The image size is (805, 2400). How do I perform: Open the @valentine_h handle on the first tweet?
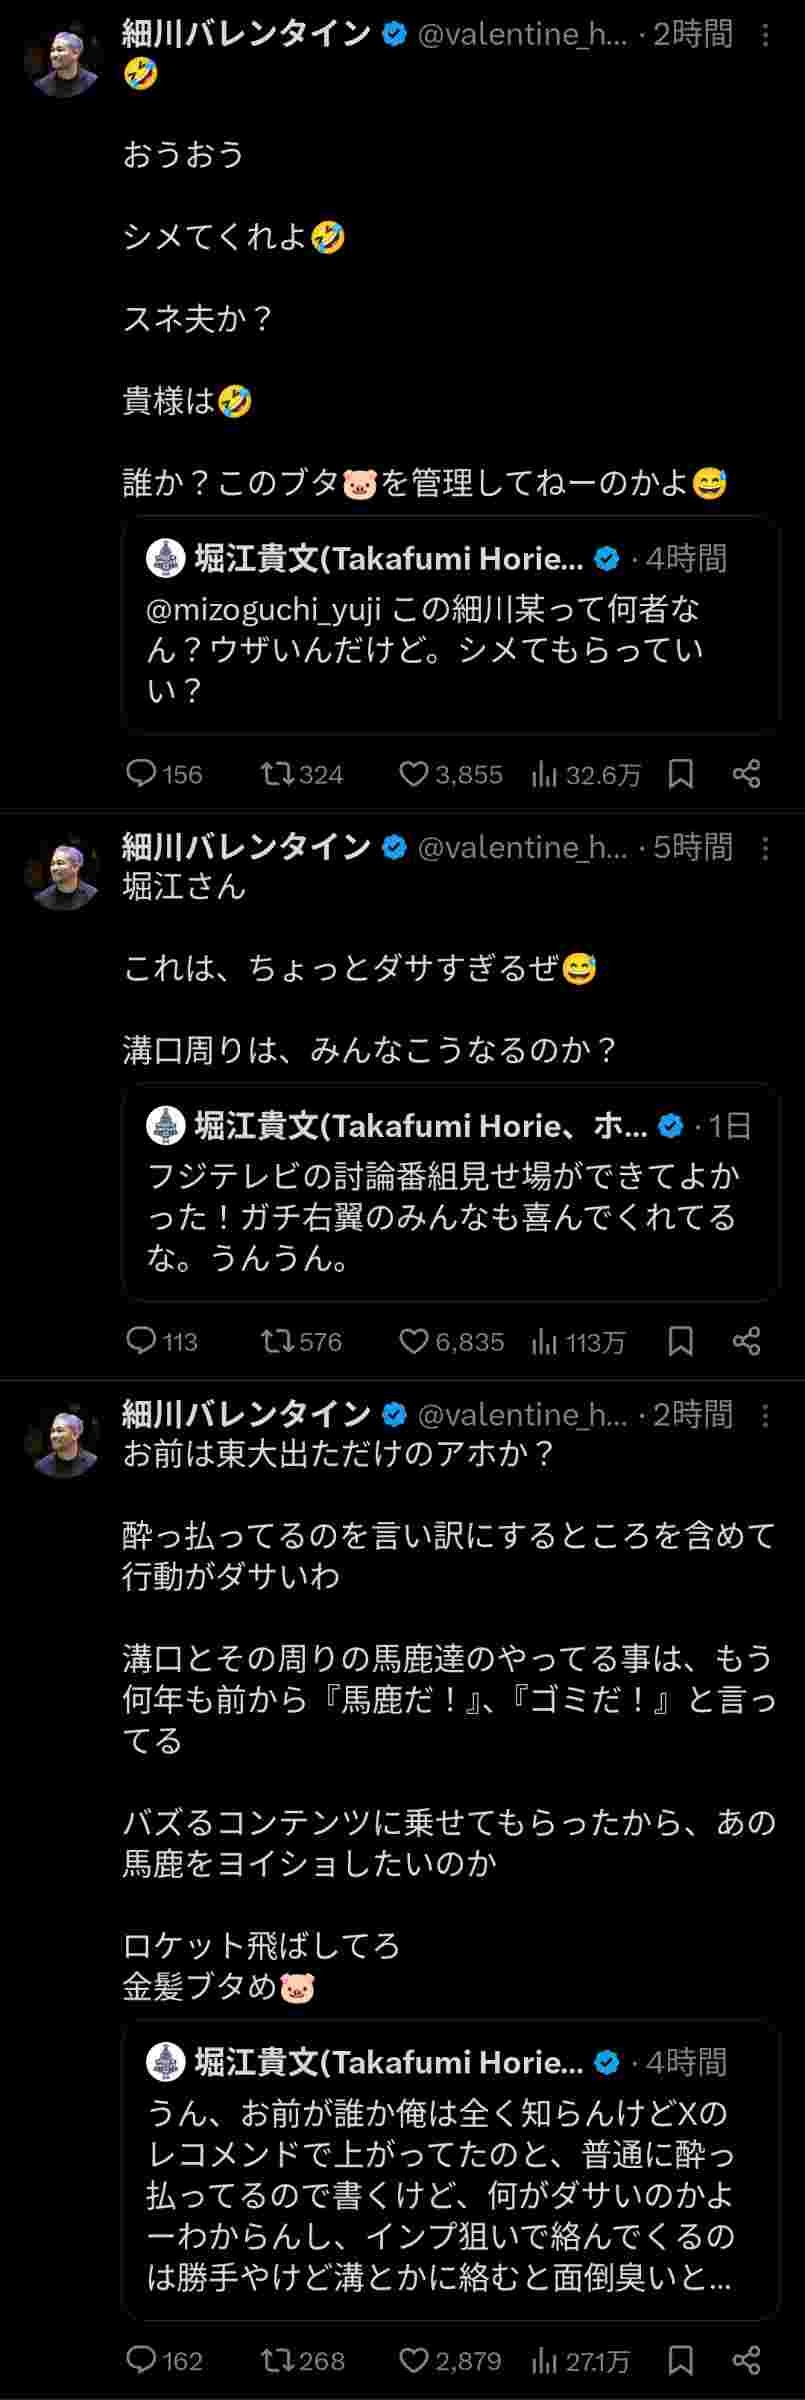pos(522,35)
